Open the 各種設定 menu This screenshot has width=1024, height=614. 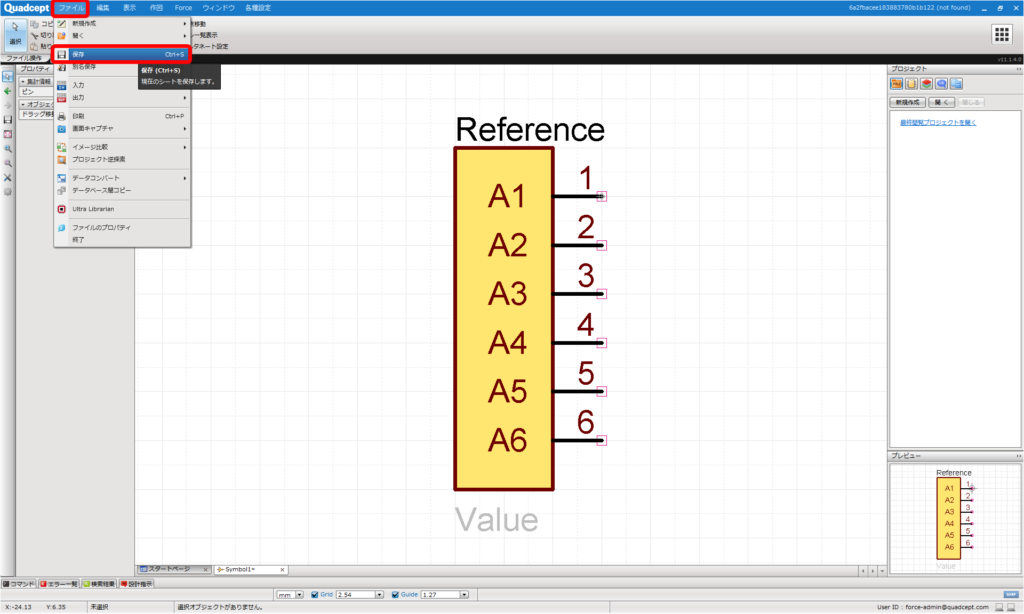(x=258, y=8)
